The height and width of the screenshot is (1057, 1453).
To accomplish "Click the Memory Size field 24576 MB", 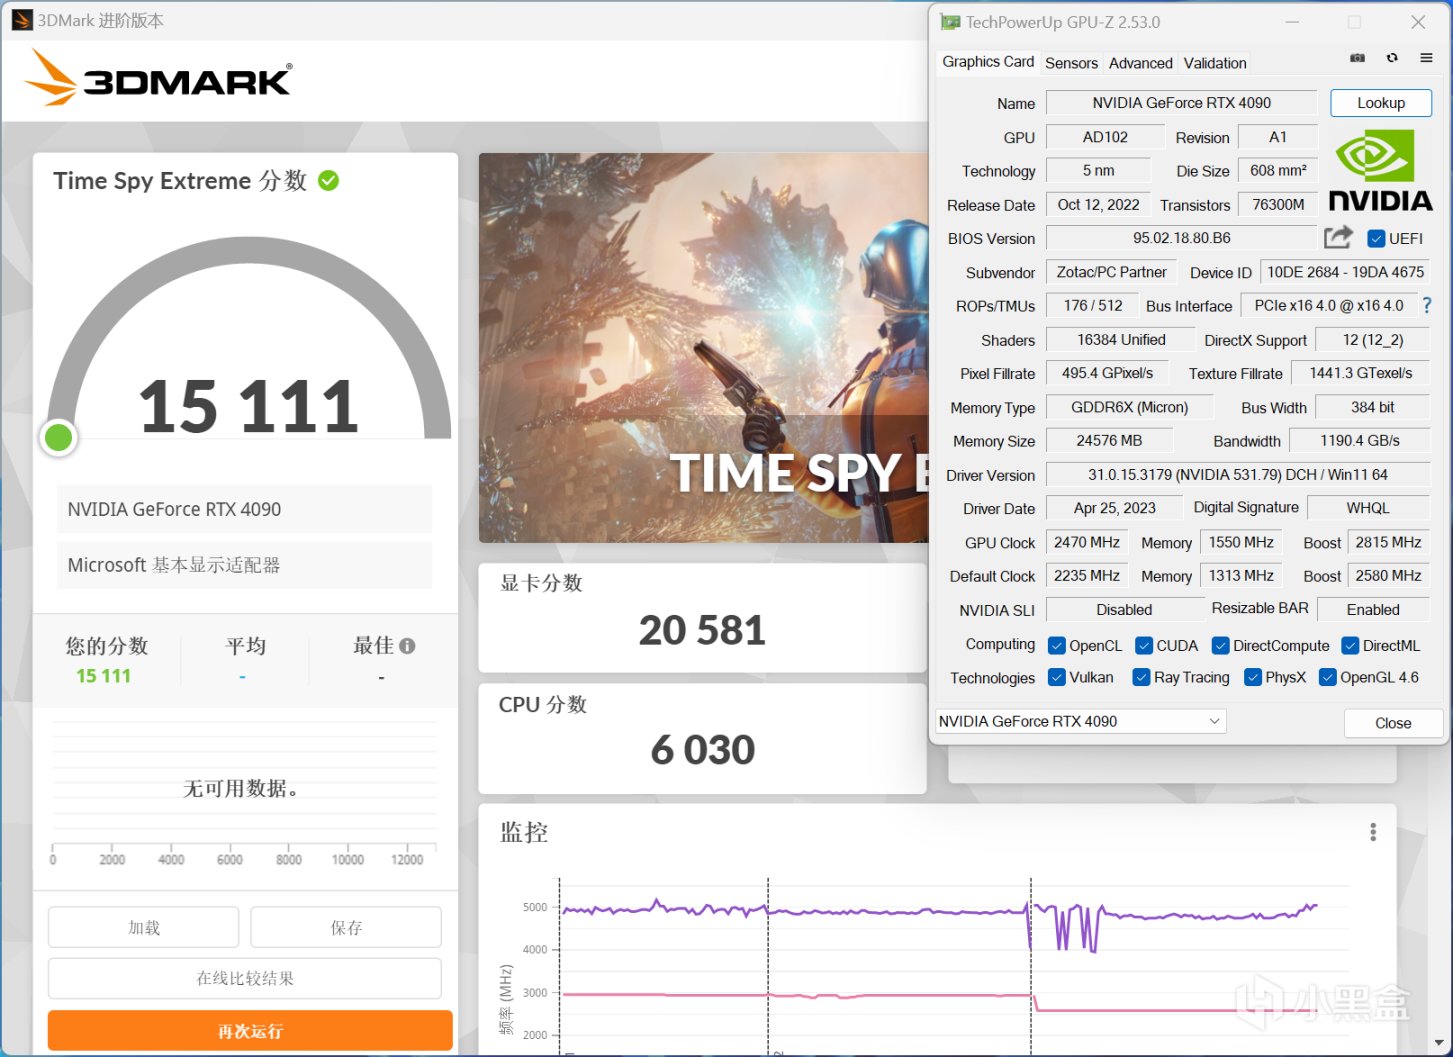I will point(1109,441).
